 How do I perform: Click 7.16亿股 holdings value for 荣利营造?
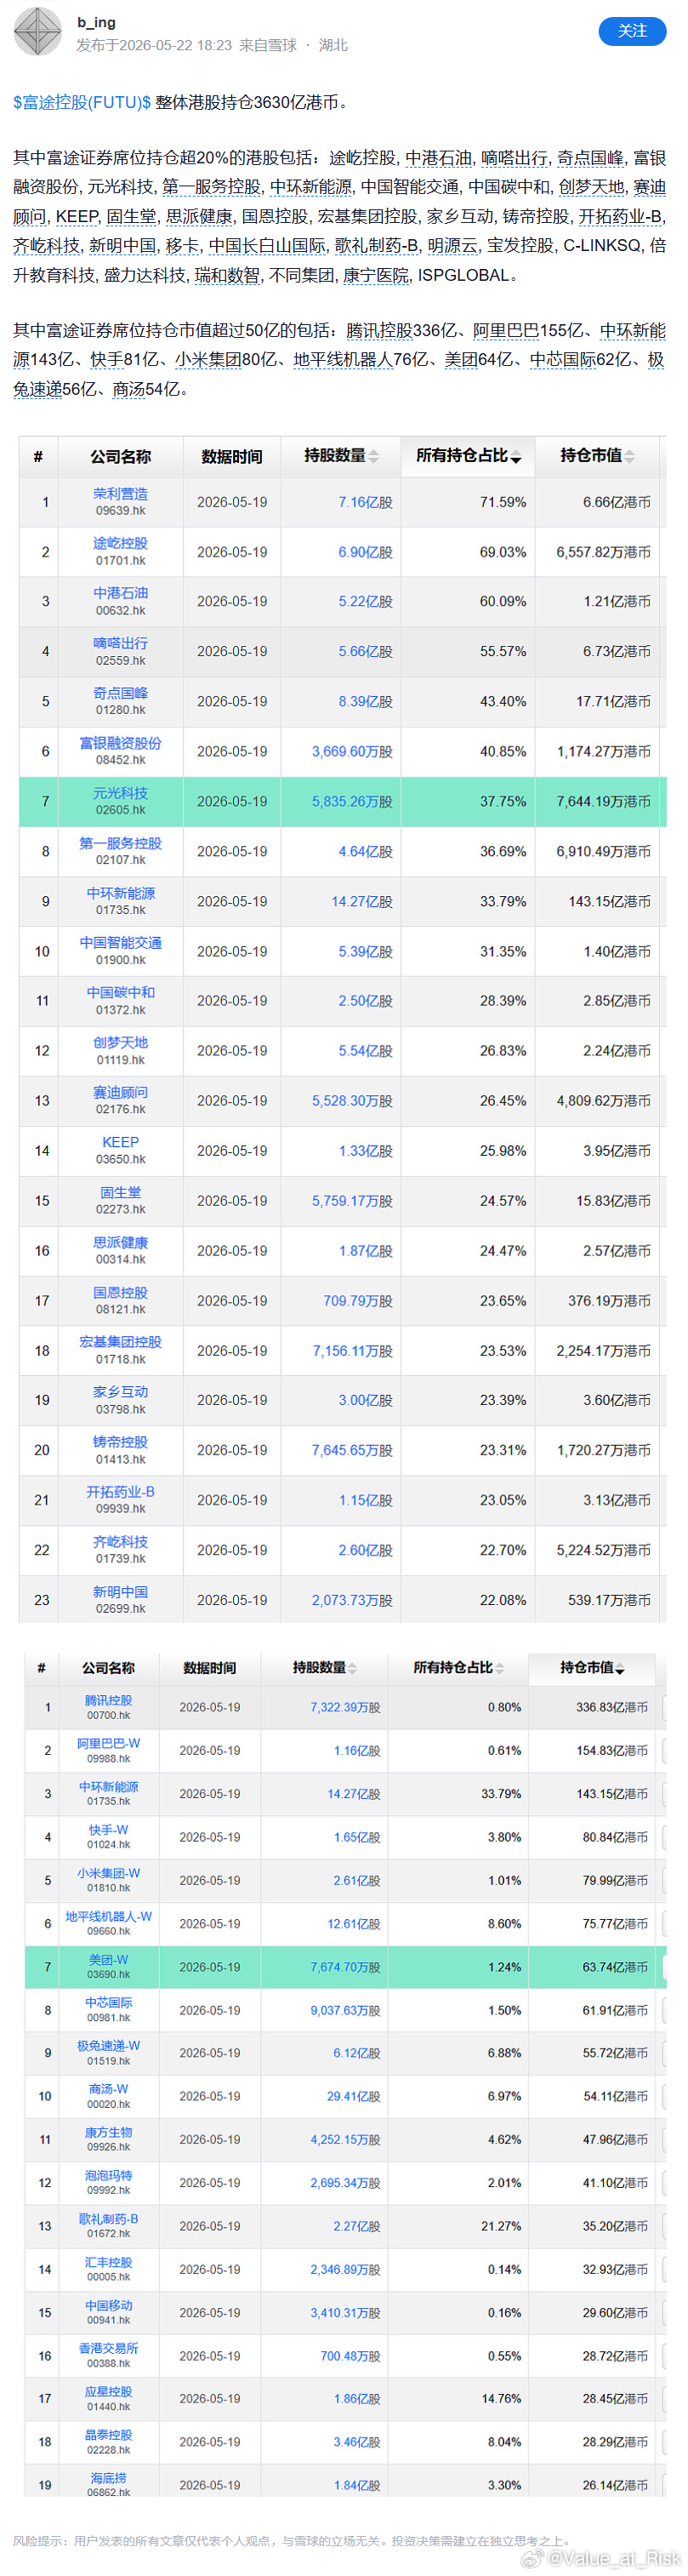365,502
